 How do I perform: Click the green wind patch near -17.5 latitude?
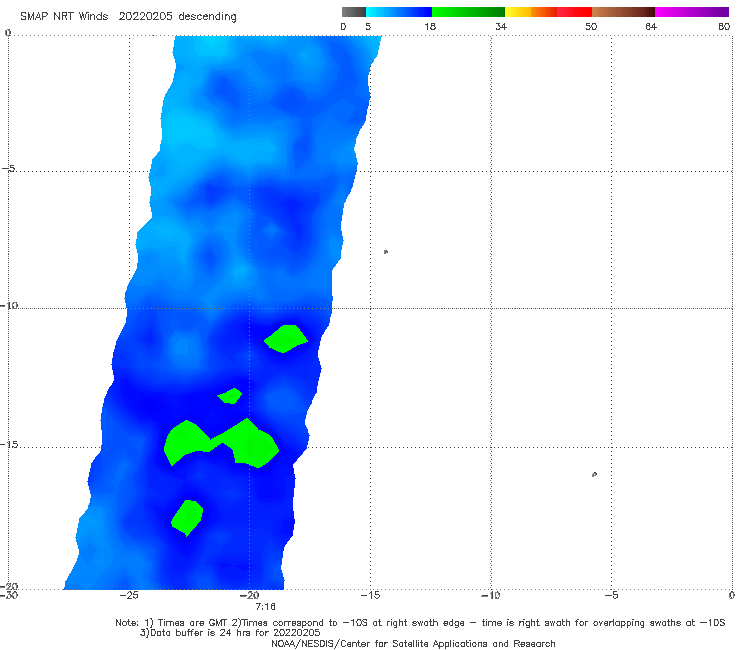pyautogui.click(x=187, y=518)
